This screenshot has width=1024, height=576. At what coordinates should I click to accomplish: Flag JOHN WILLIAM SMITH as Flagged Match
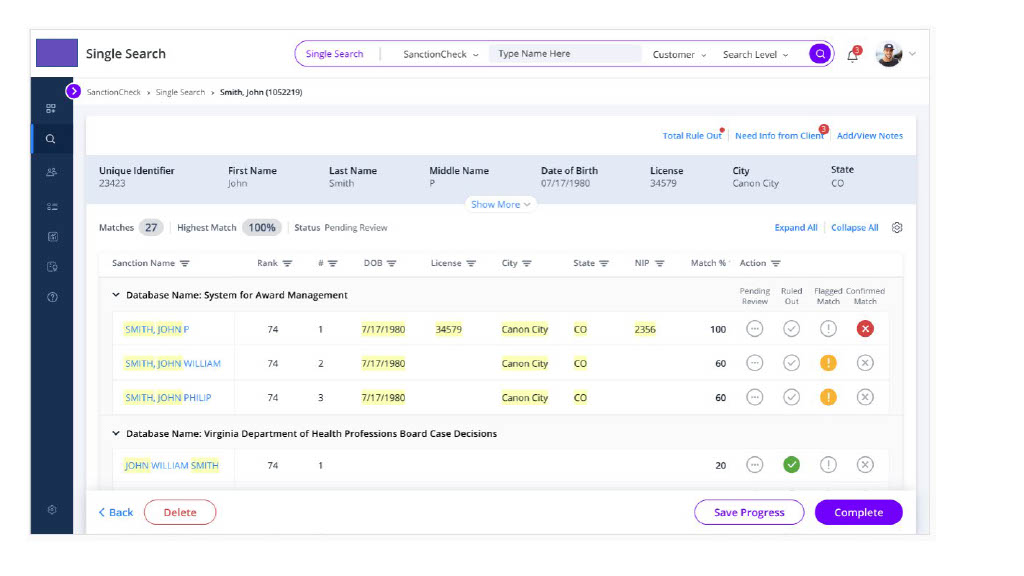pyautogui.click(x=828, y=465)
